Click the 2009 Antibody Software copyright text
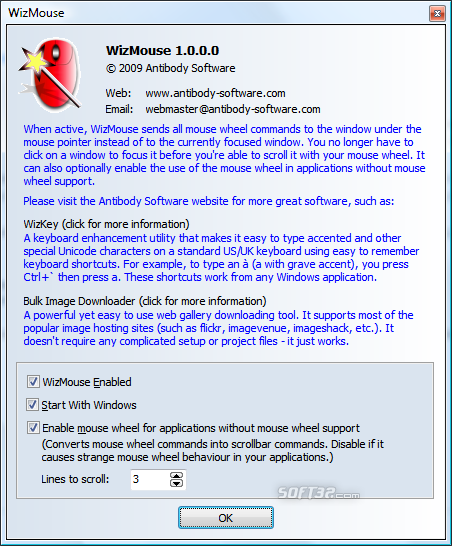Screen dimensions: 452x546 coord(171,68)
